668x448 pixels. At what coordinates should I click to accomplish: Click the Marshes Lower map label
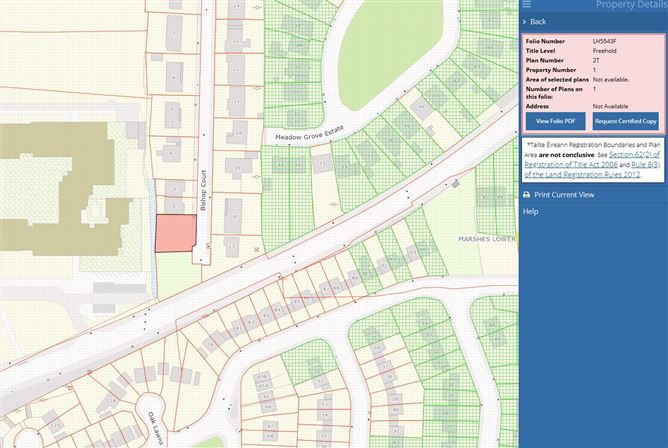coord(485,240)
